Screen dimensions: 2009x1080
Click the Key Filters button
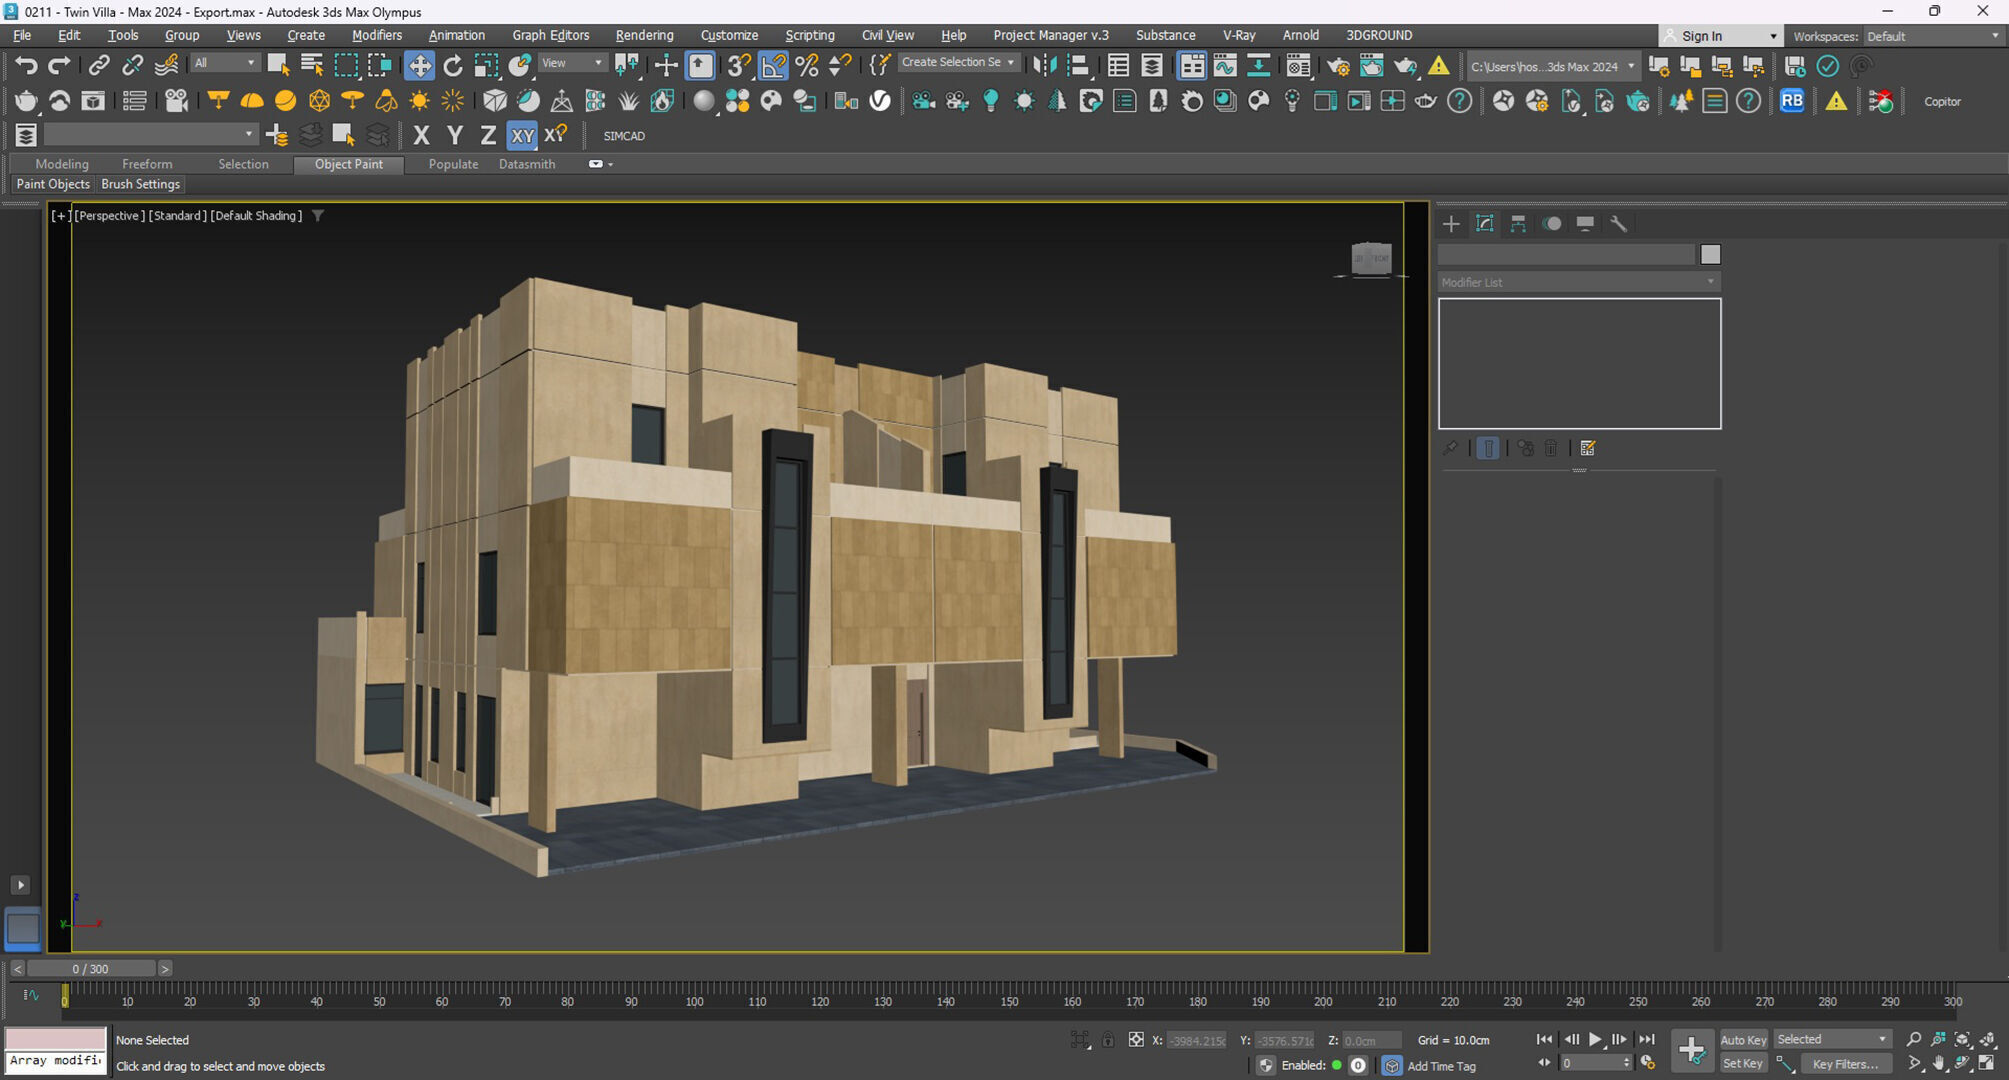(1846, 1064)
